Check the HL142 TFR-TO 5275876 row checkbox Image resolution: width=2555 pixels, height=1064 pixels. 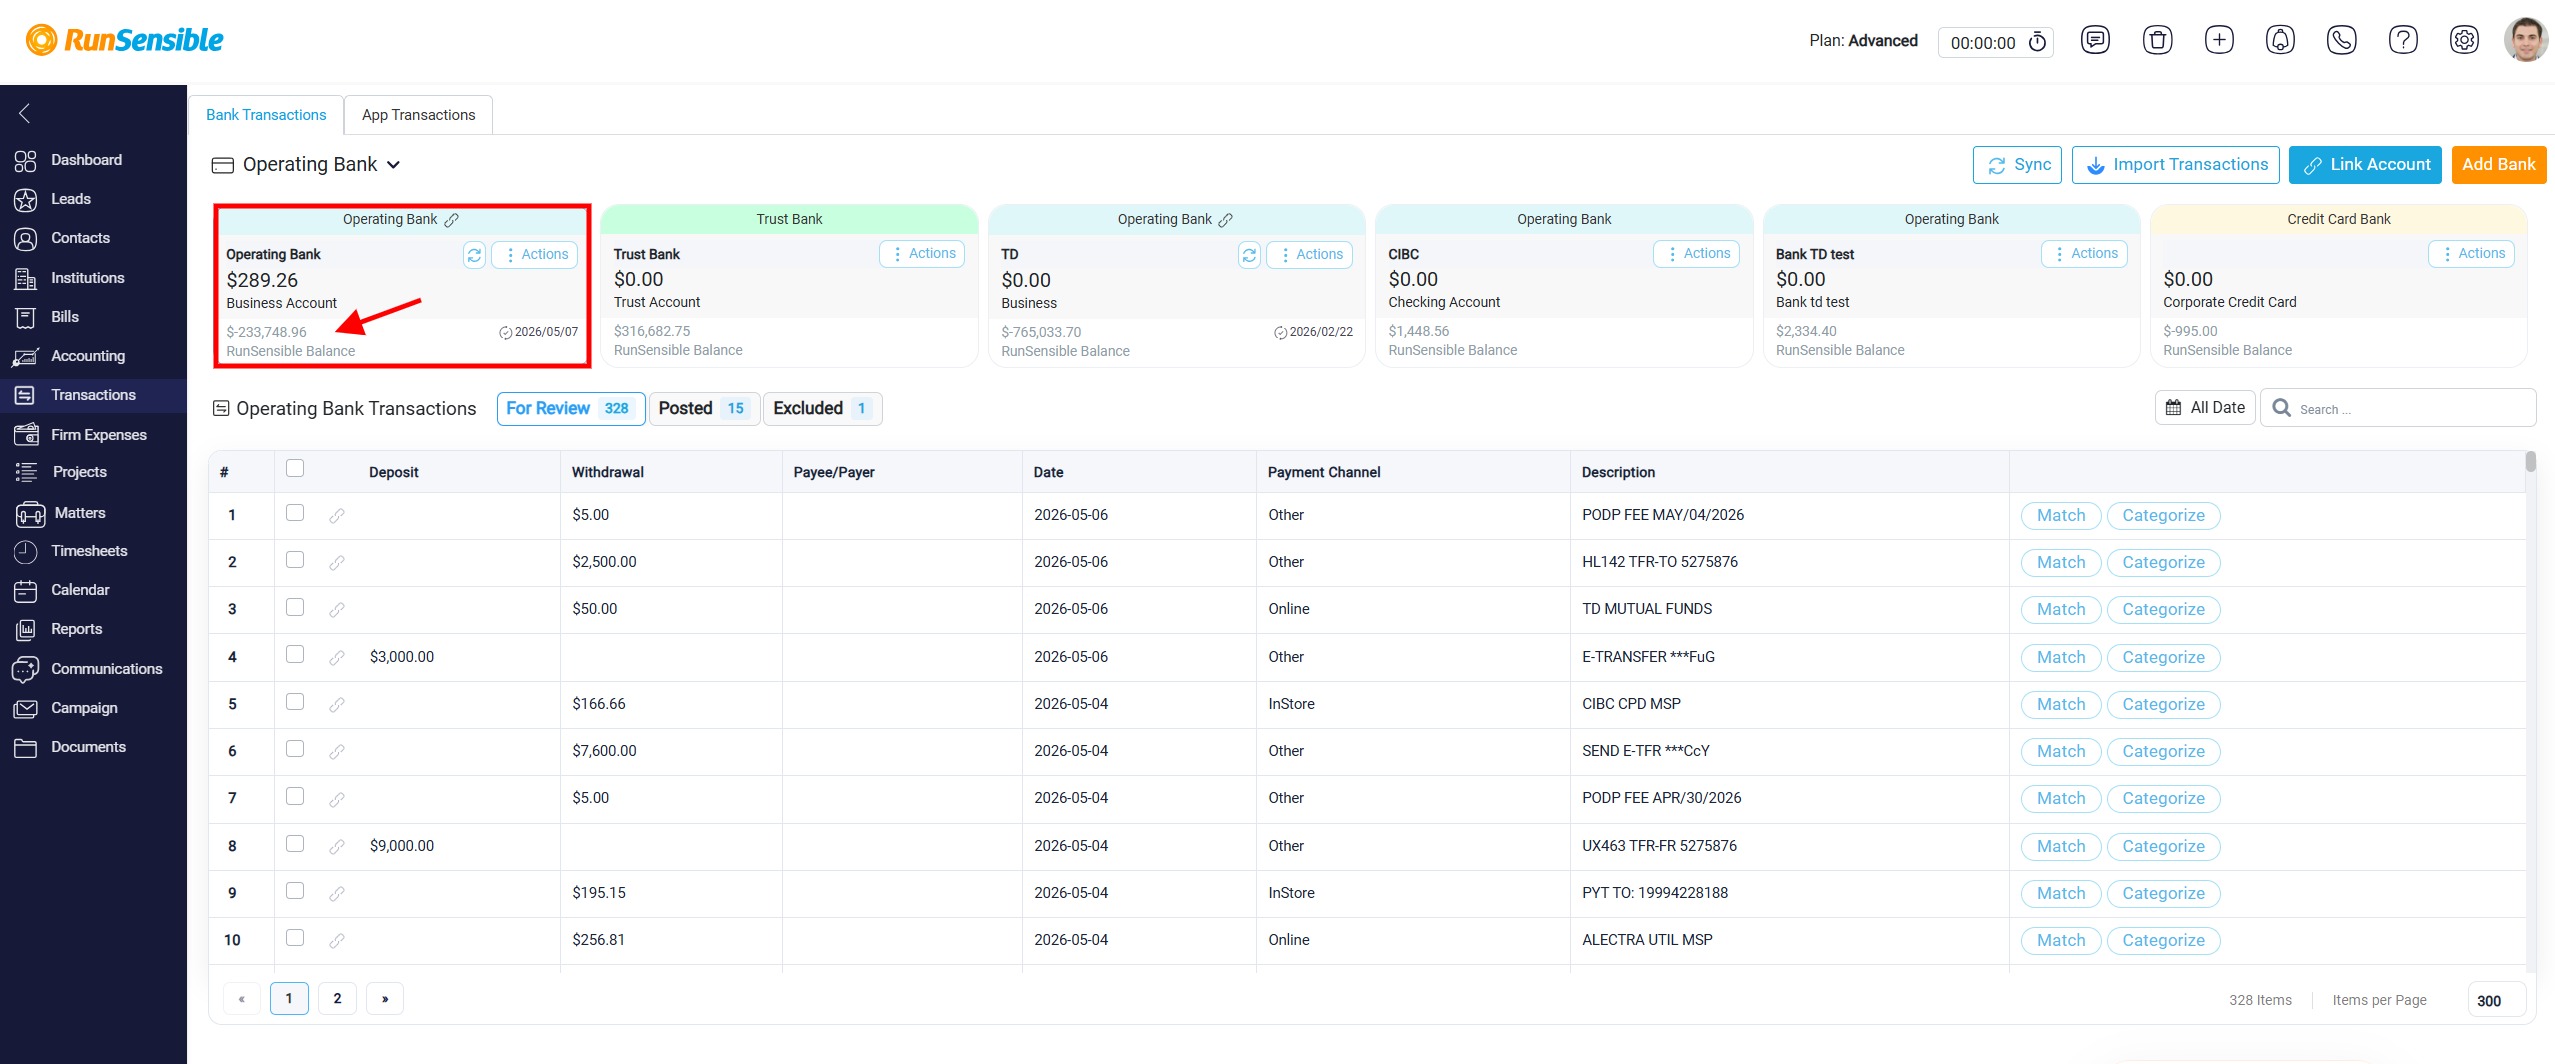295,559
